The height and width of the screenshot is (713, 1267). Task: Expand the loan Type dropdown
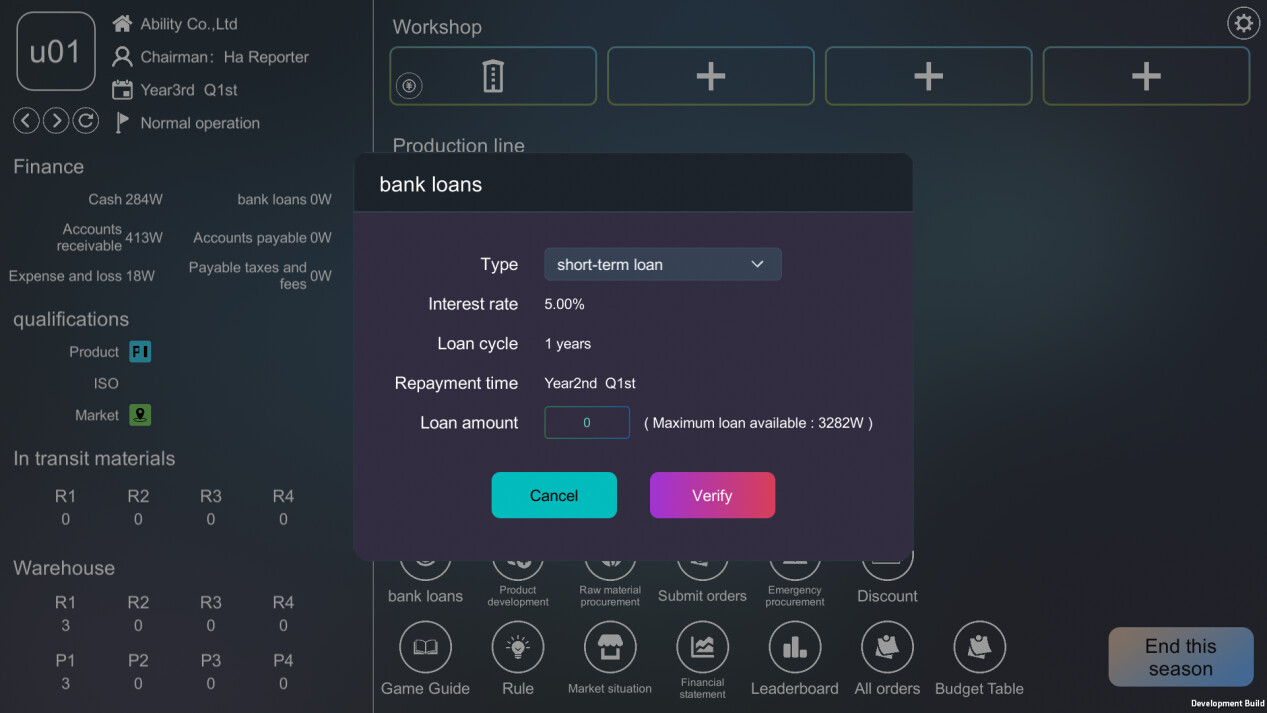point(662,264)
